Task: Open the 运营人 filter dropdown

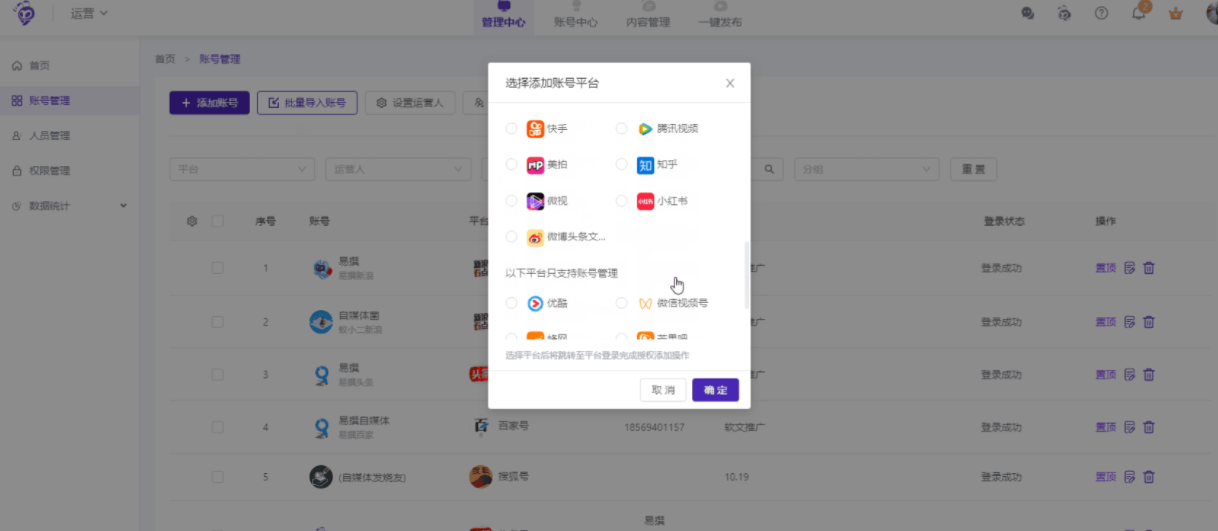Action: [397, 169]
